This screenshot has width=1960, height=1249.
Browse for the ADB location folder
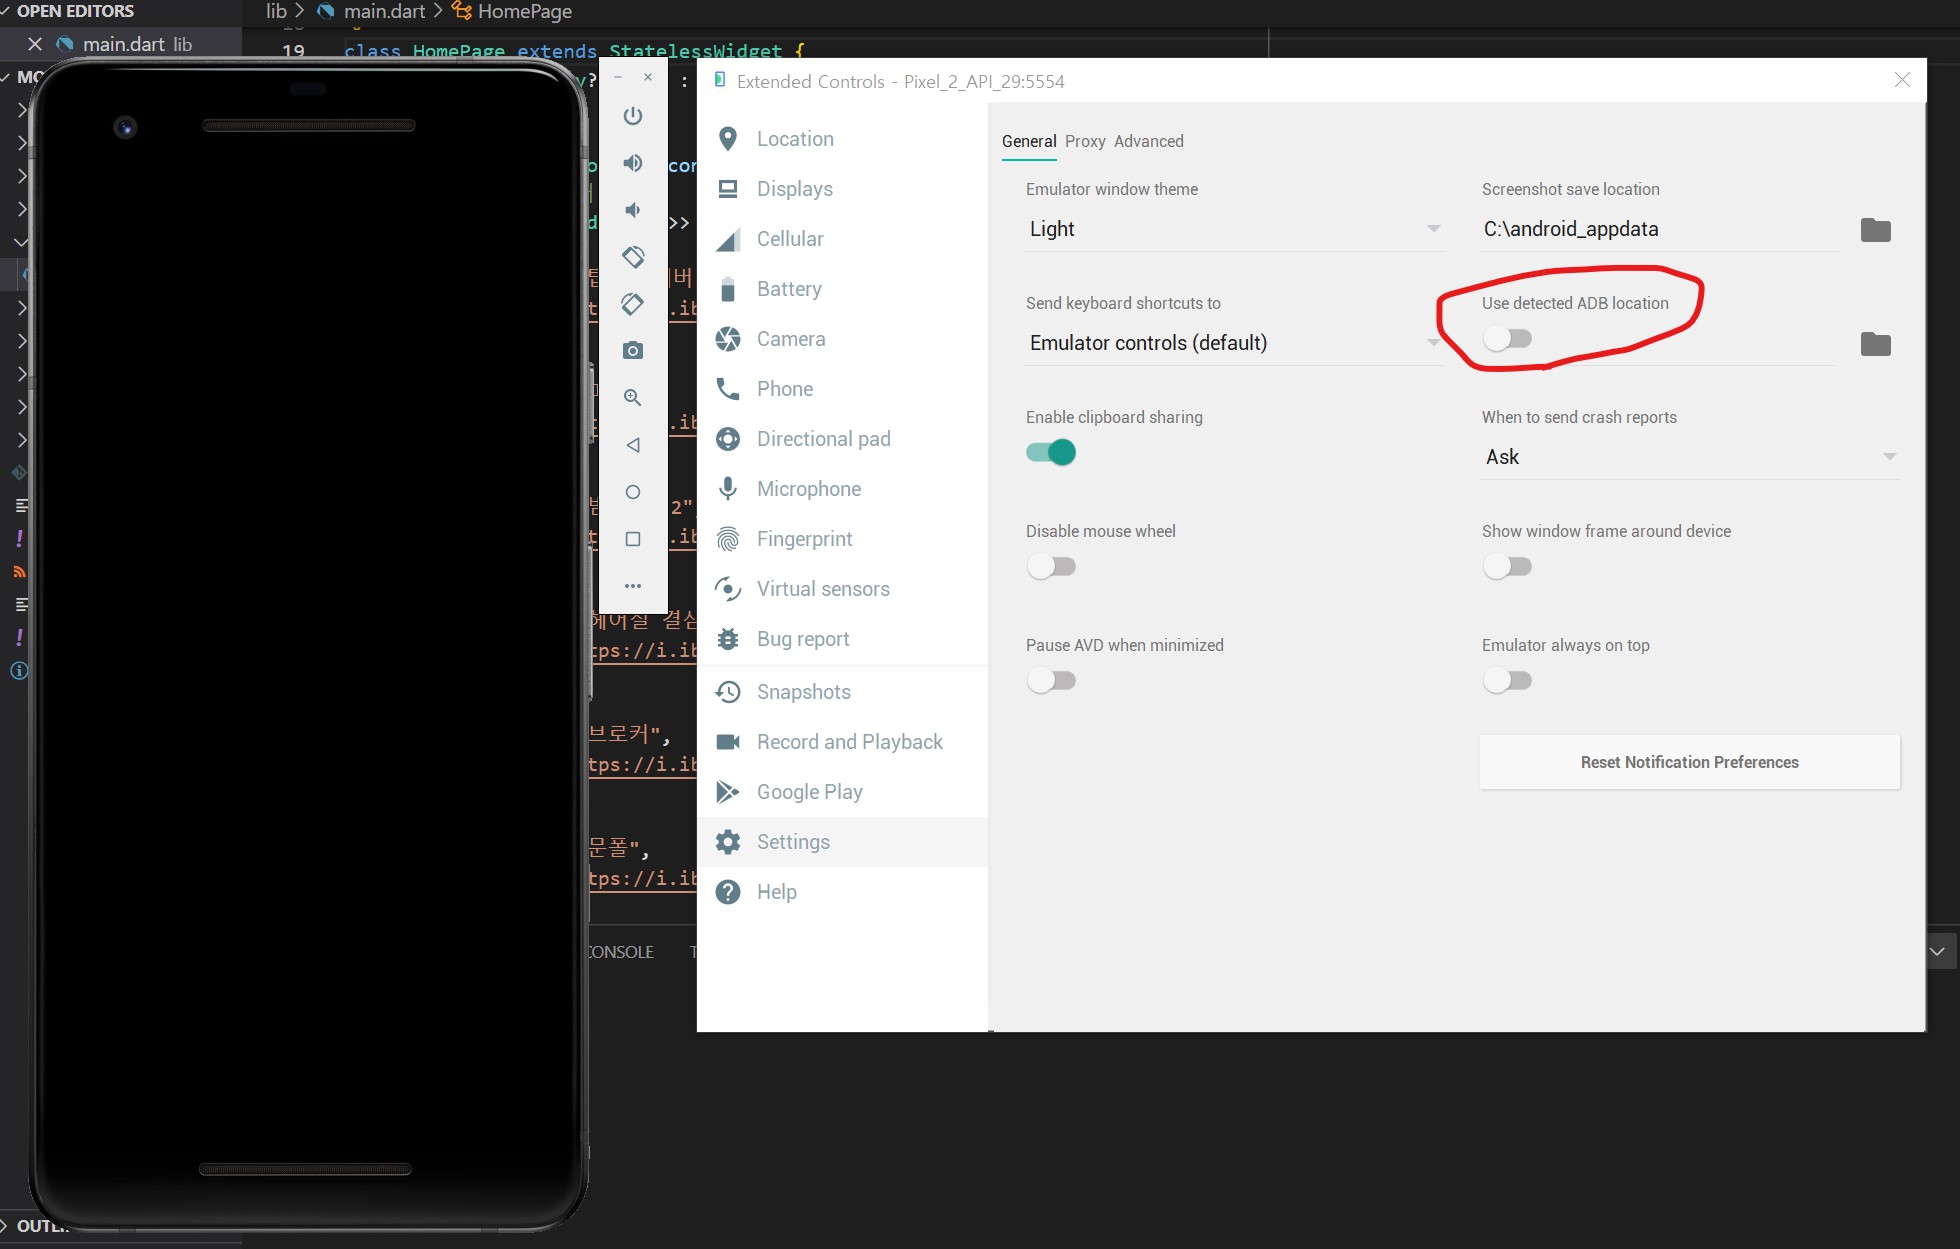(1876, 344)
